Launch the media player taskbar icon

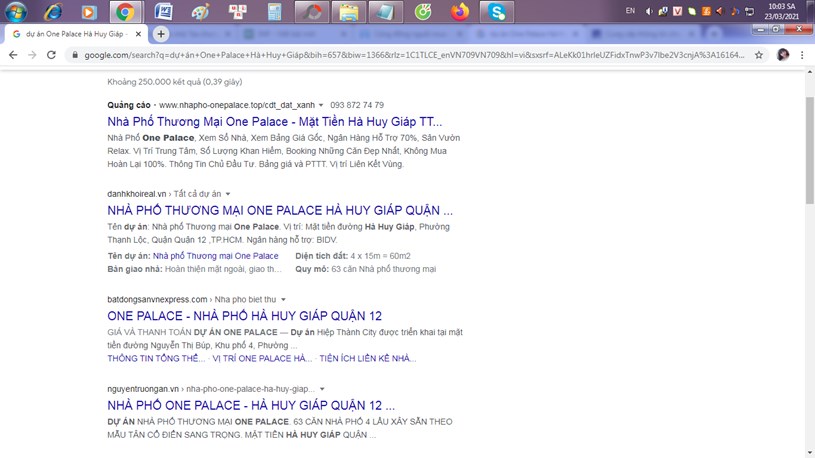coord(89,11)
